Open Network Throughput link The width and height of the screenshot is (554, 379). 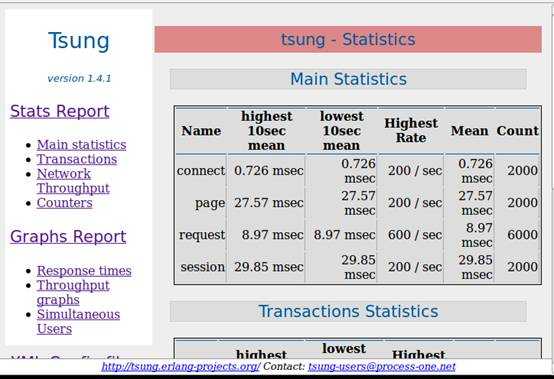coord(73,181)
